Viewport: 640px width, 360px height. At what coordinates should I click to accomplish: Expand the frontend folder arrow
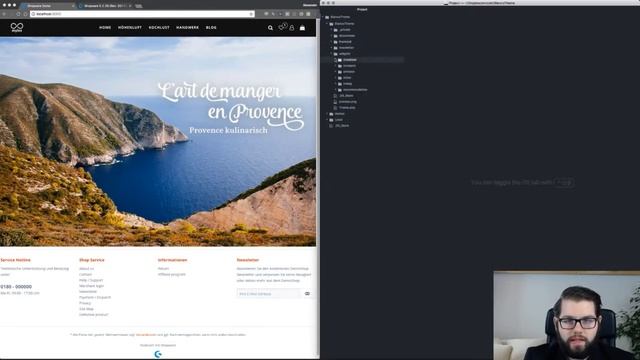click(331, 42)
